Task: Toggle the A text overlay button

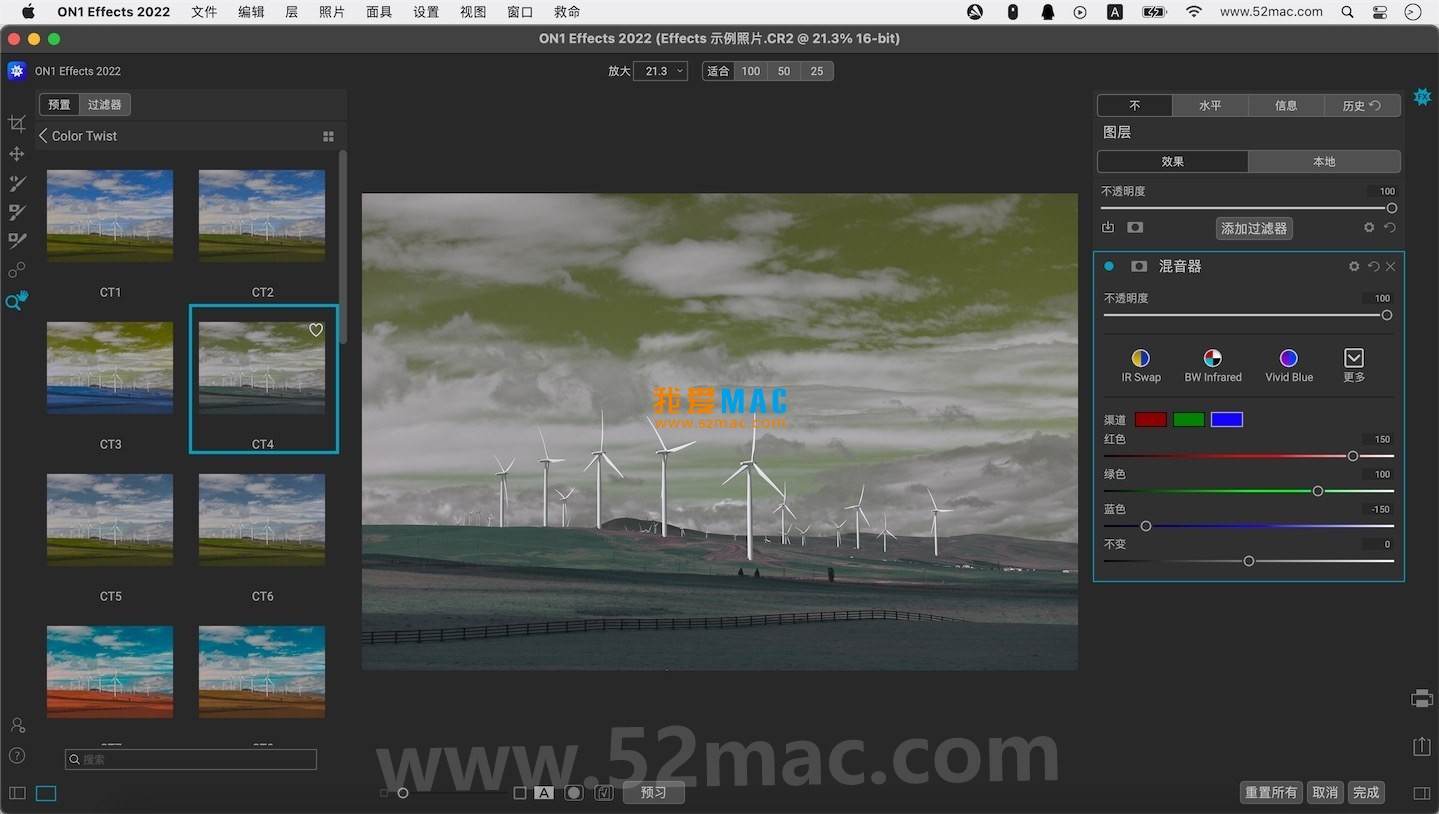Action: pyautogui.click(x=544, y=793)
